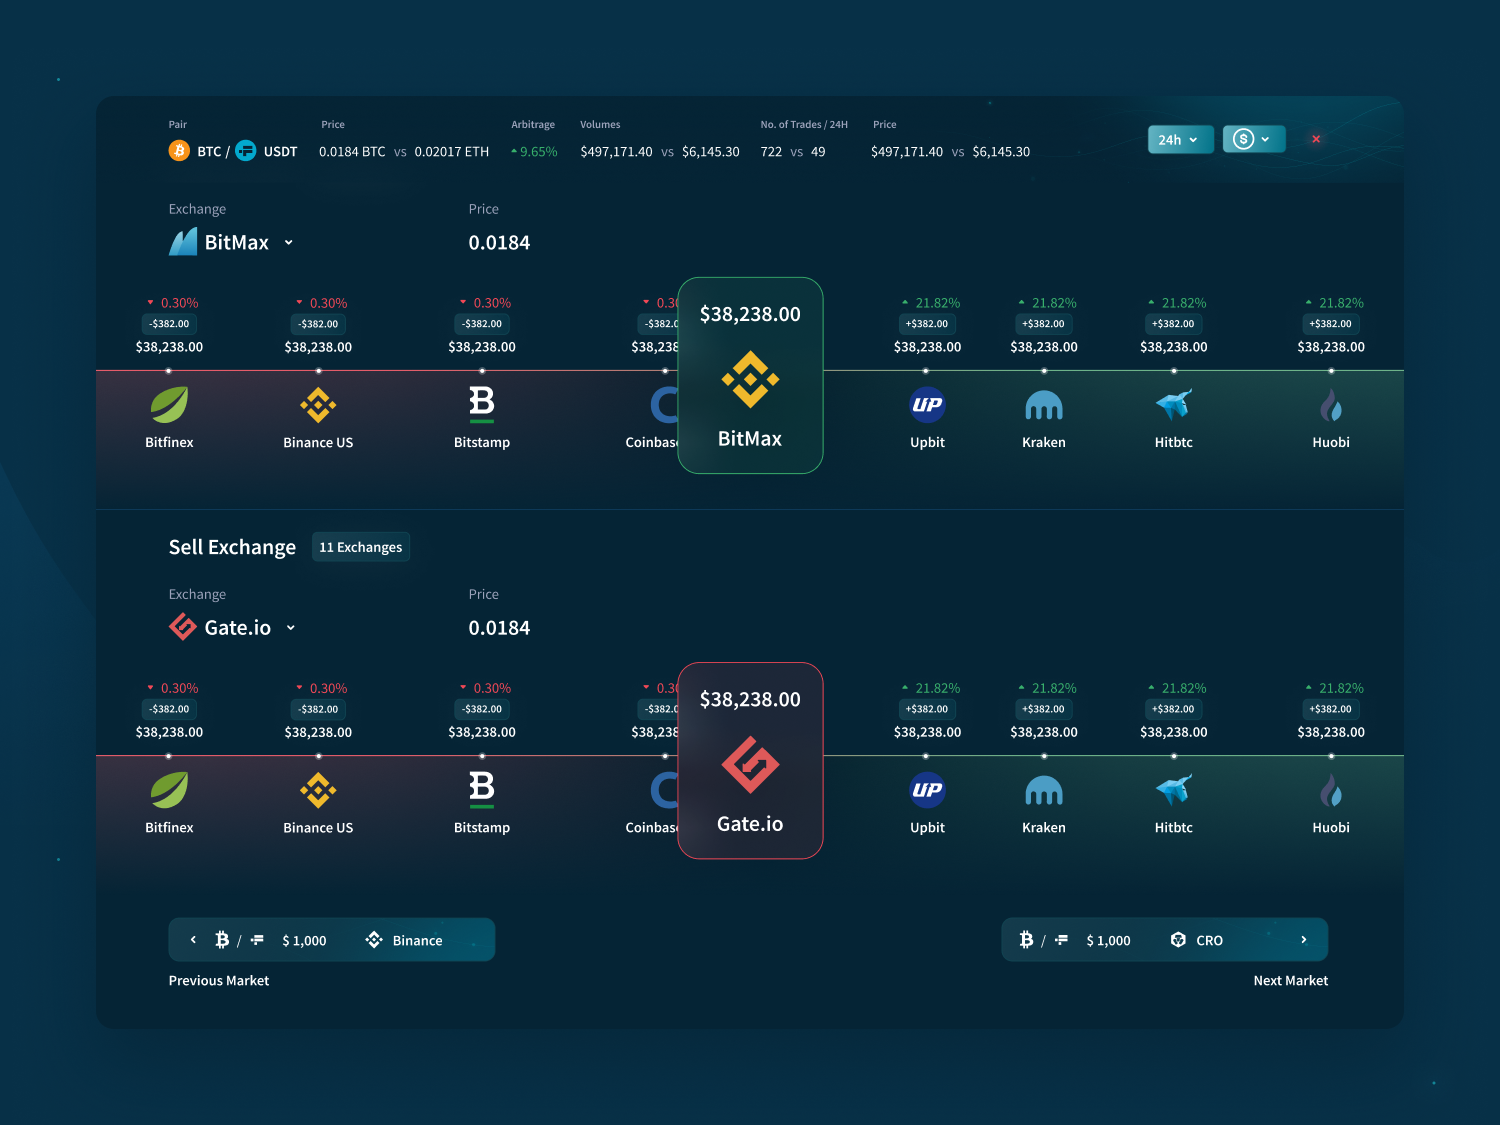
Task: Select Hitbtc icon in the Sell Exchange row
Action: [1174, 790]
